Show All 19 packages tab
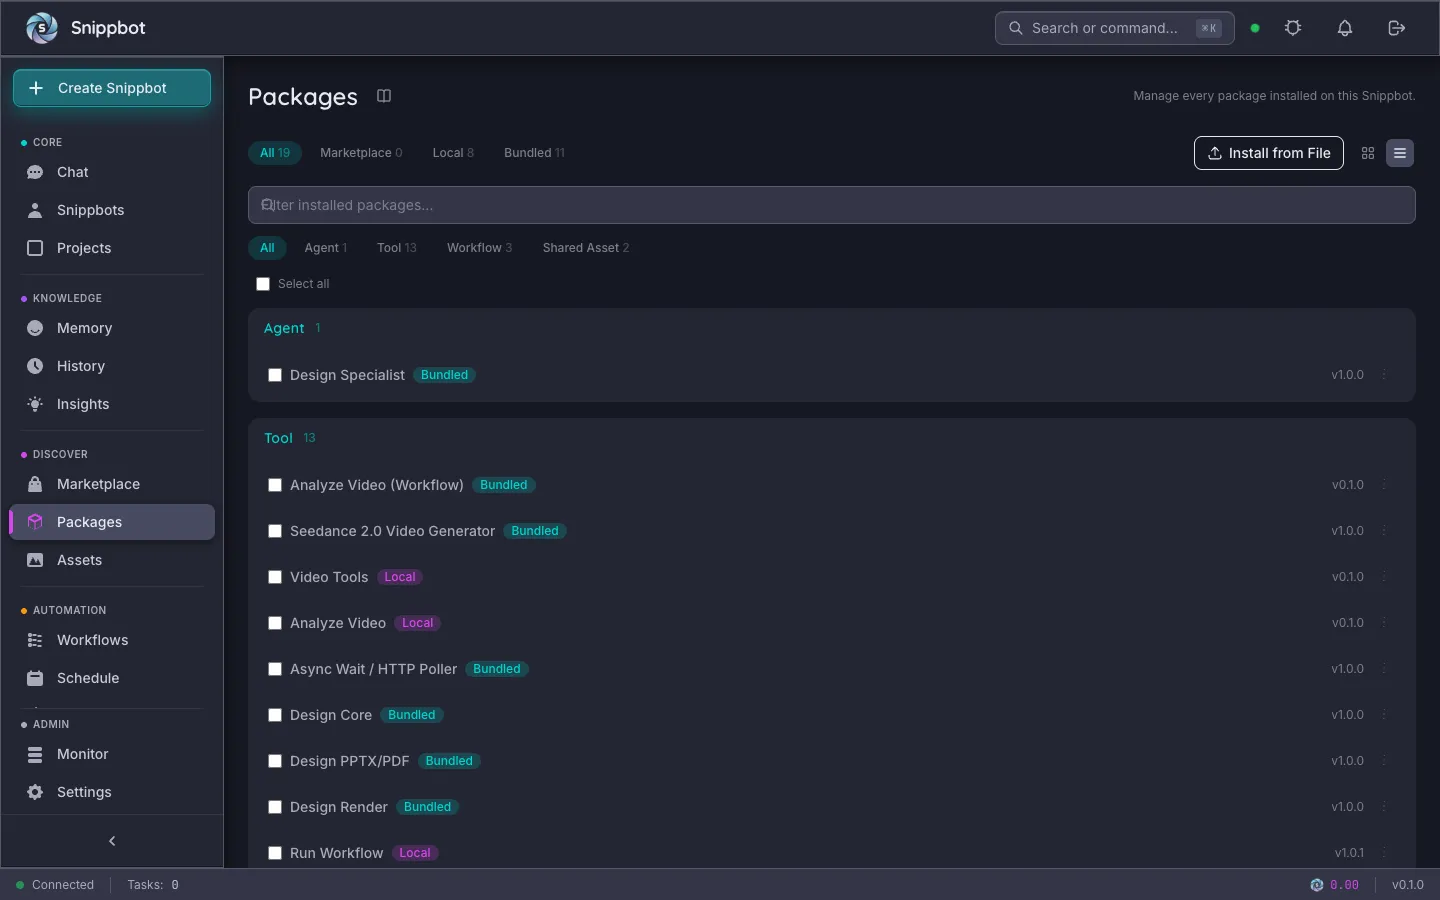The image size is (1440, 900). tap(275, 153)
